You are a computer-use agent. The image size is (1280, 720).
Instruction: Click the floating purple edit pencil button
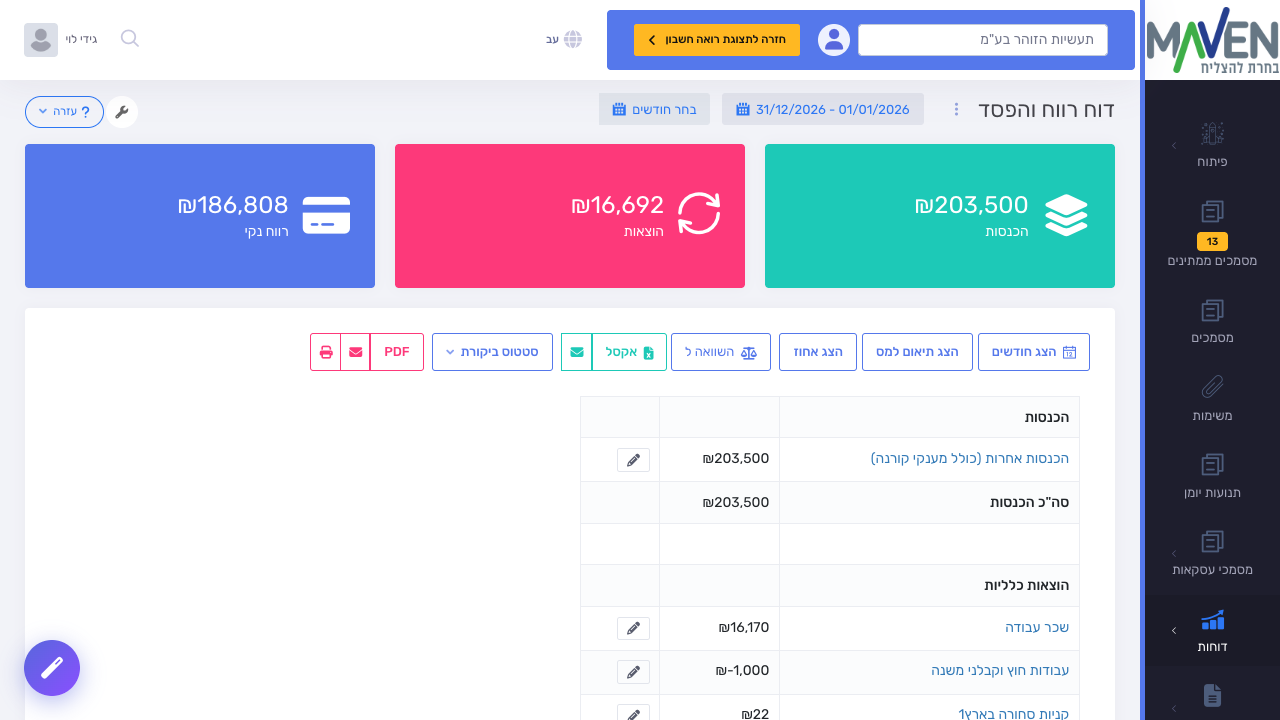click(52, 668)
